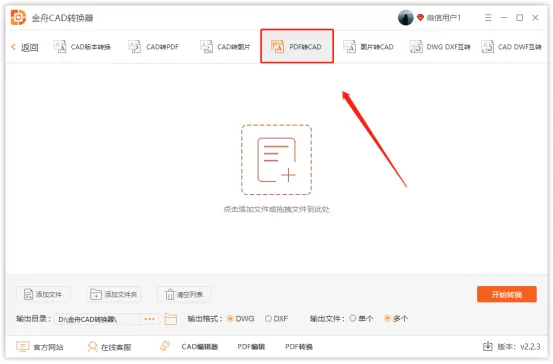Open output folder with folder icon
The image size is (553, 364).
click(x=171, y=319)
